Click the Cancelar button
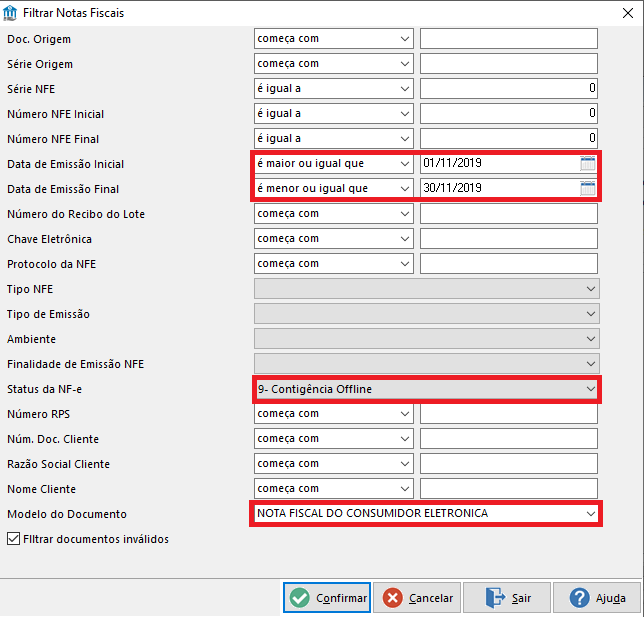This screenshot has height=617, width=644. coord(417,598)
